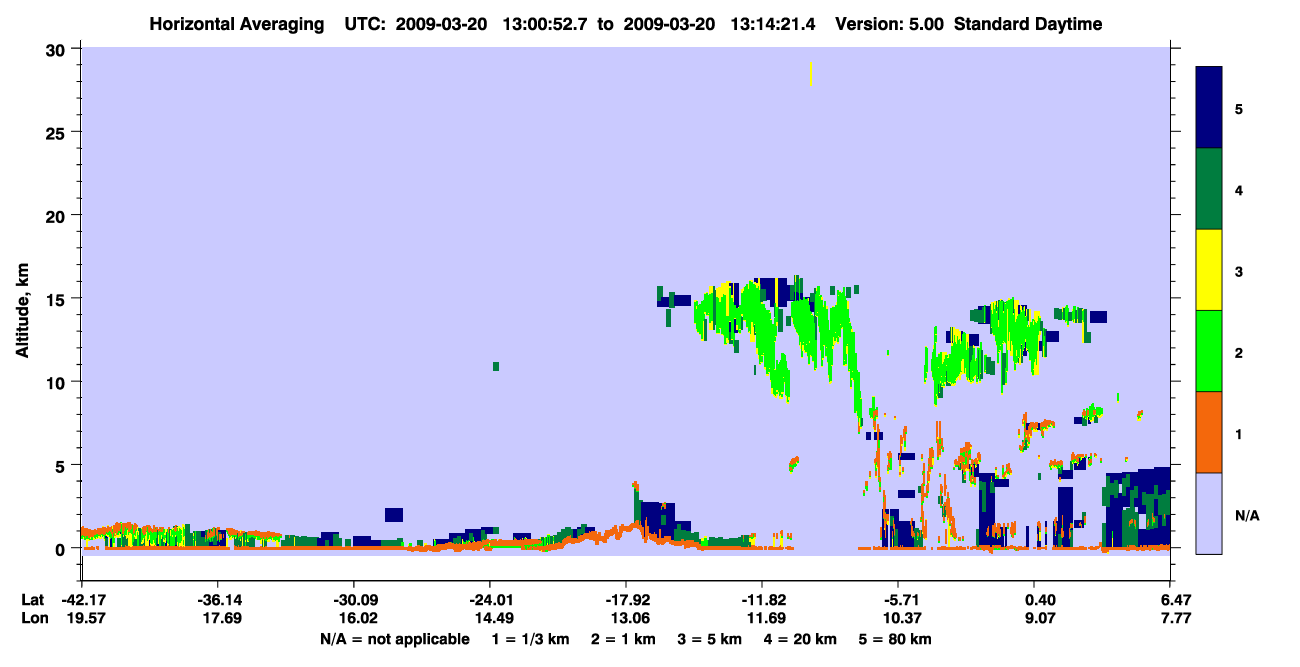1300x667 pixels.
Task: Click the colorbar label N/A
Action: 1246,515
